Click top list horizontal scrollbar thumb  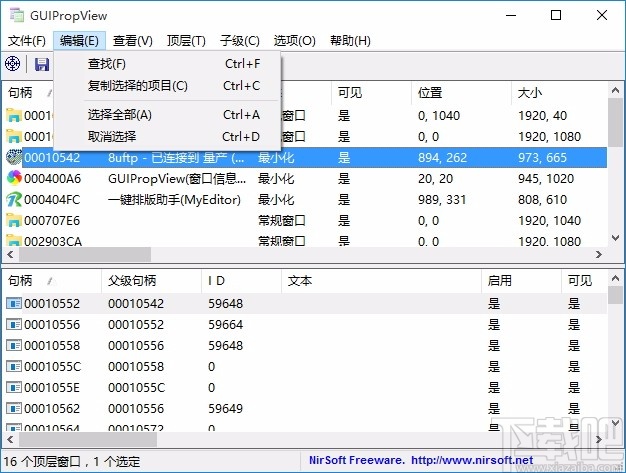pyautogui.click(x=85, y=254)
